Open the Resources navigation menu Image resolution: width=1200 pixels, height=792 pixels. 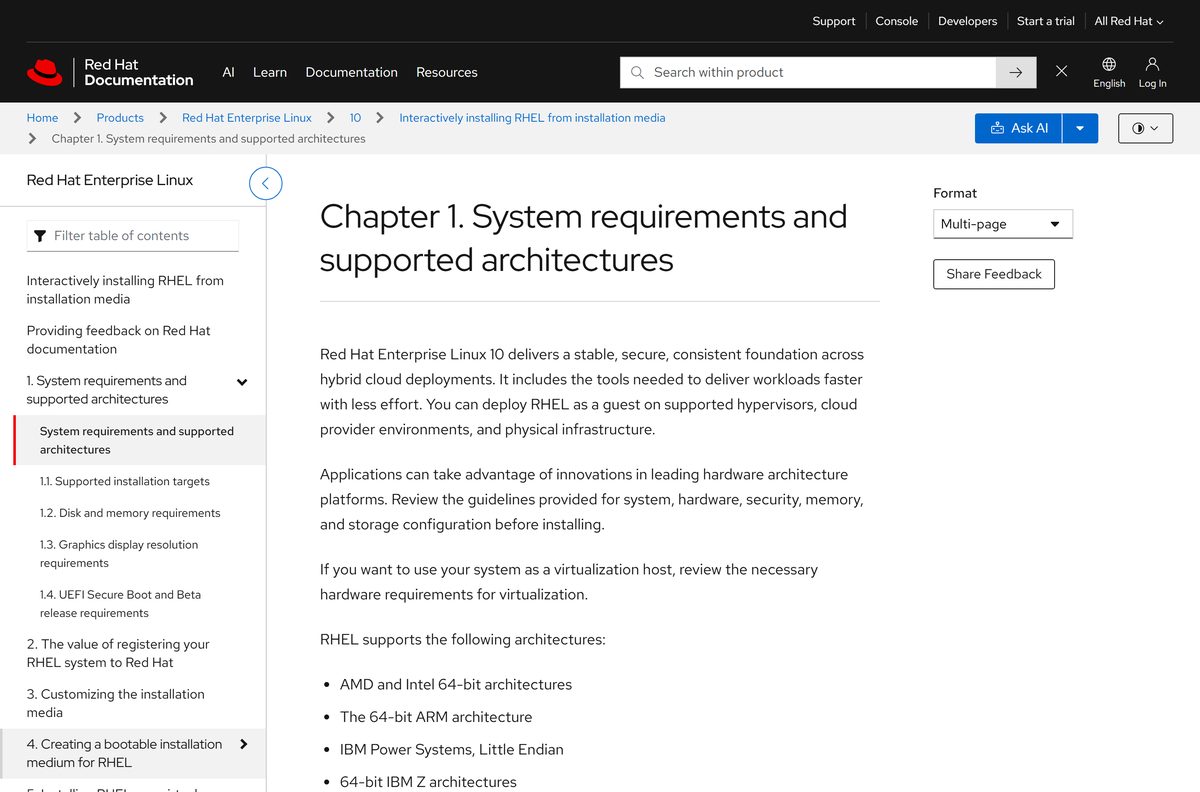tap(447, 72)
